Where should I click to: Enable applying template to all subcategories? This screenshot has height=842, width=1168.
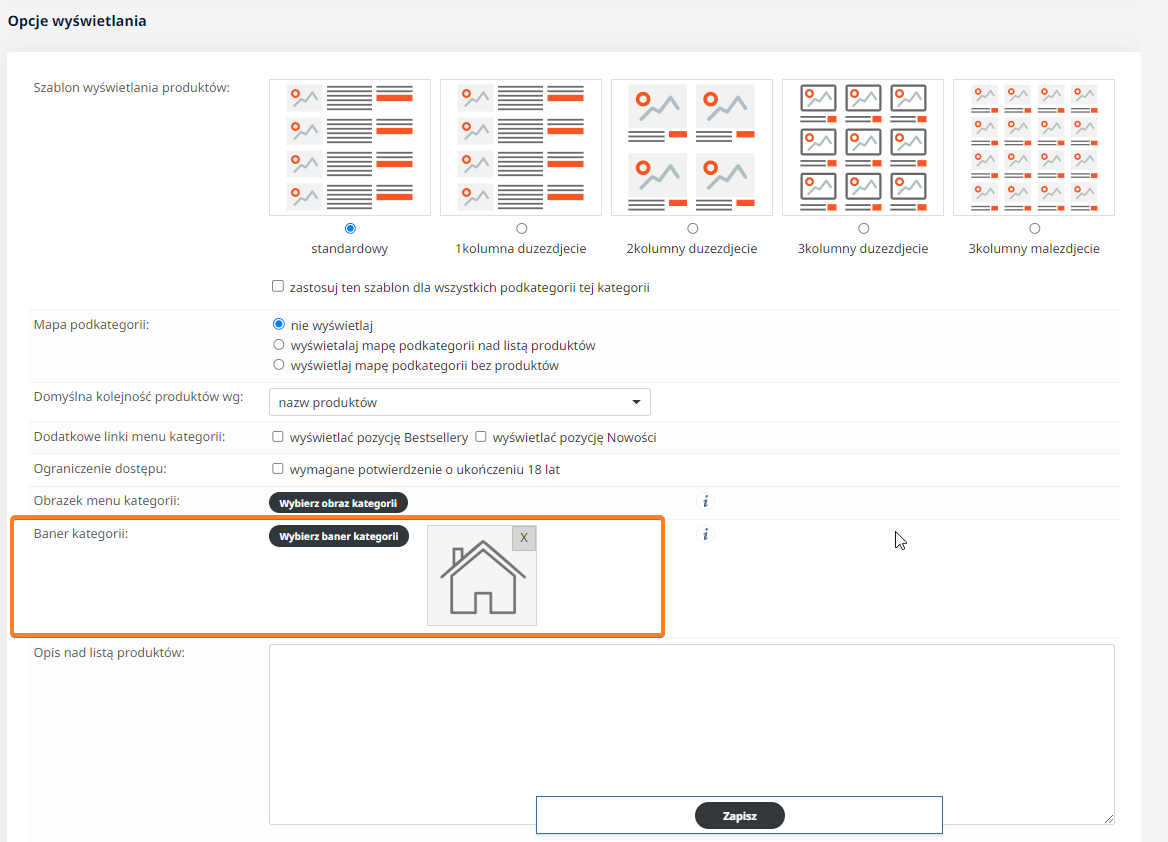point(278,287)
